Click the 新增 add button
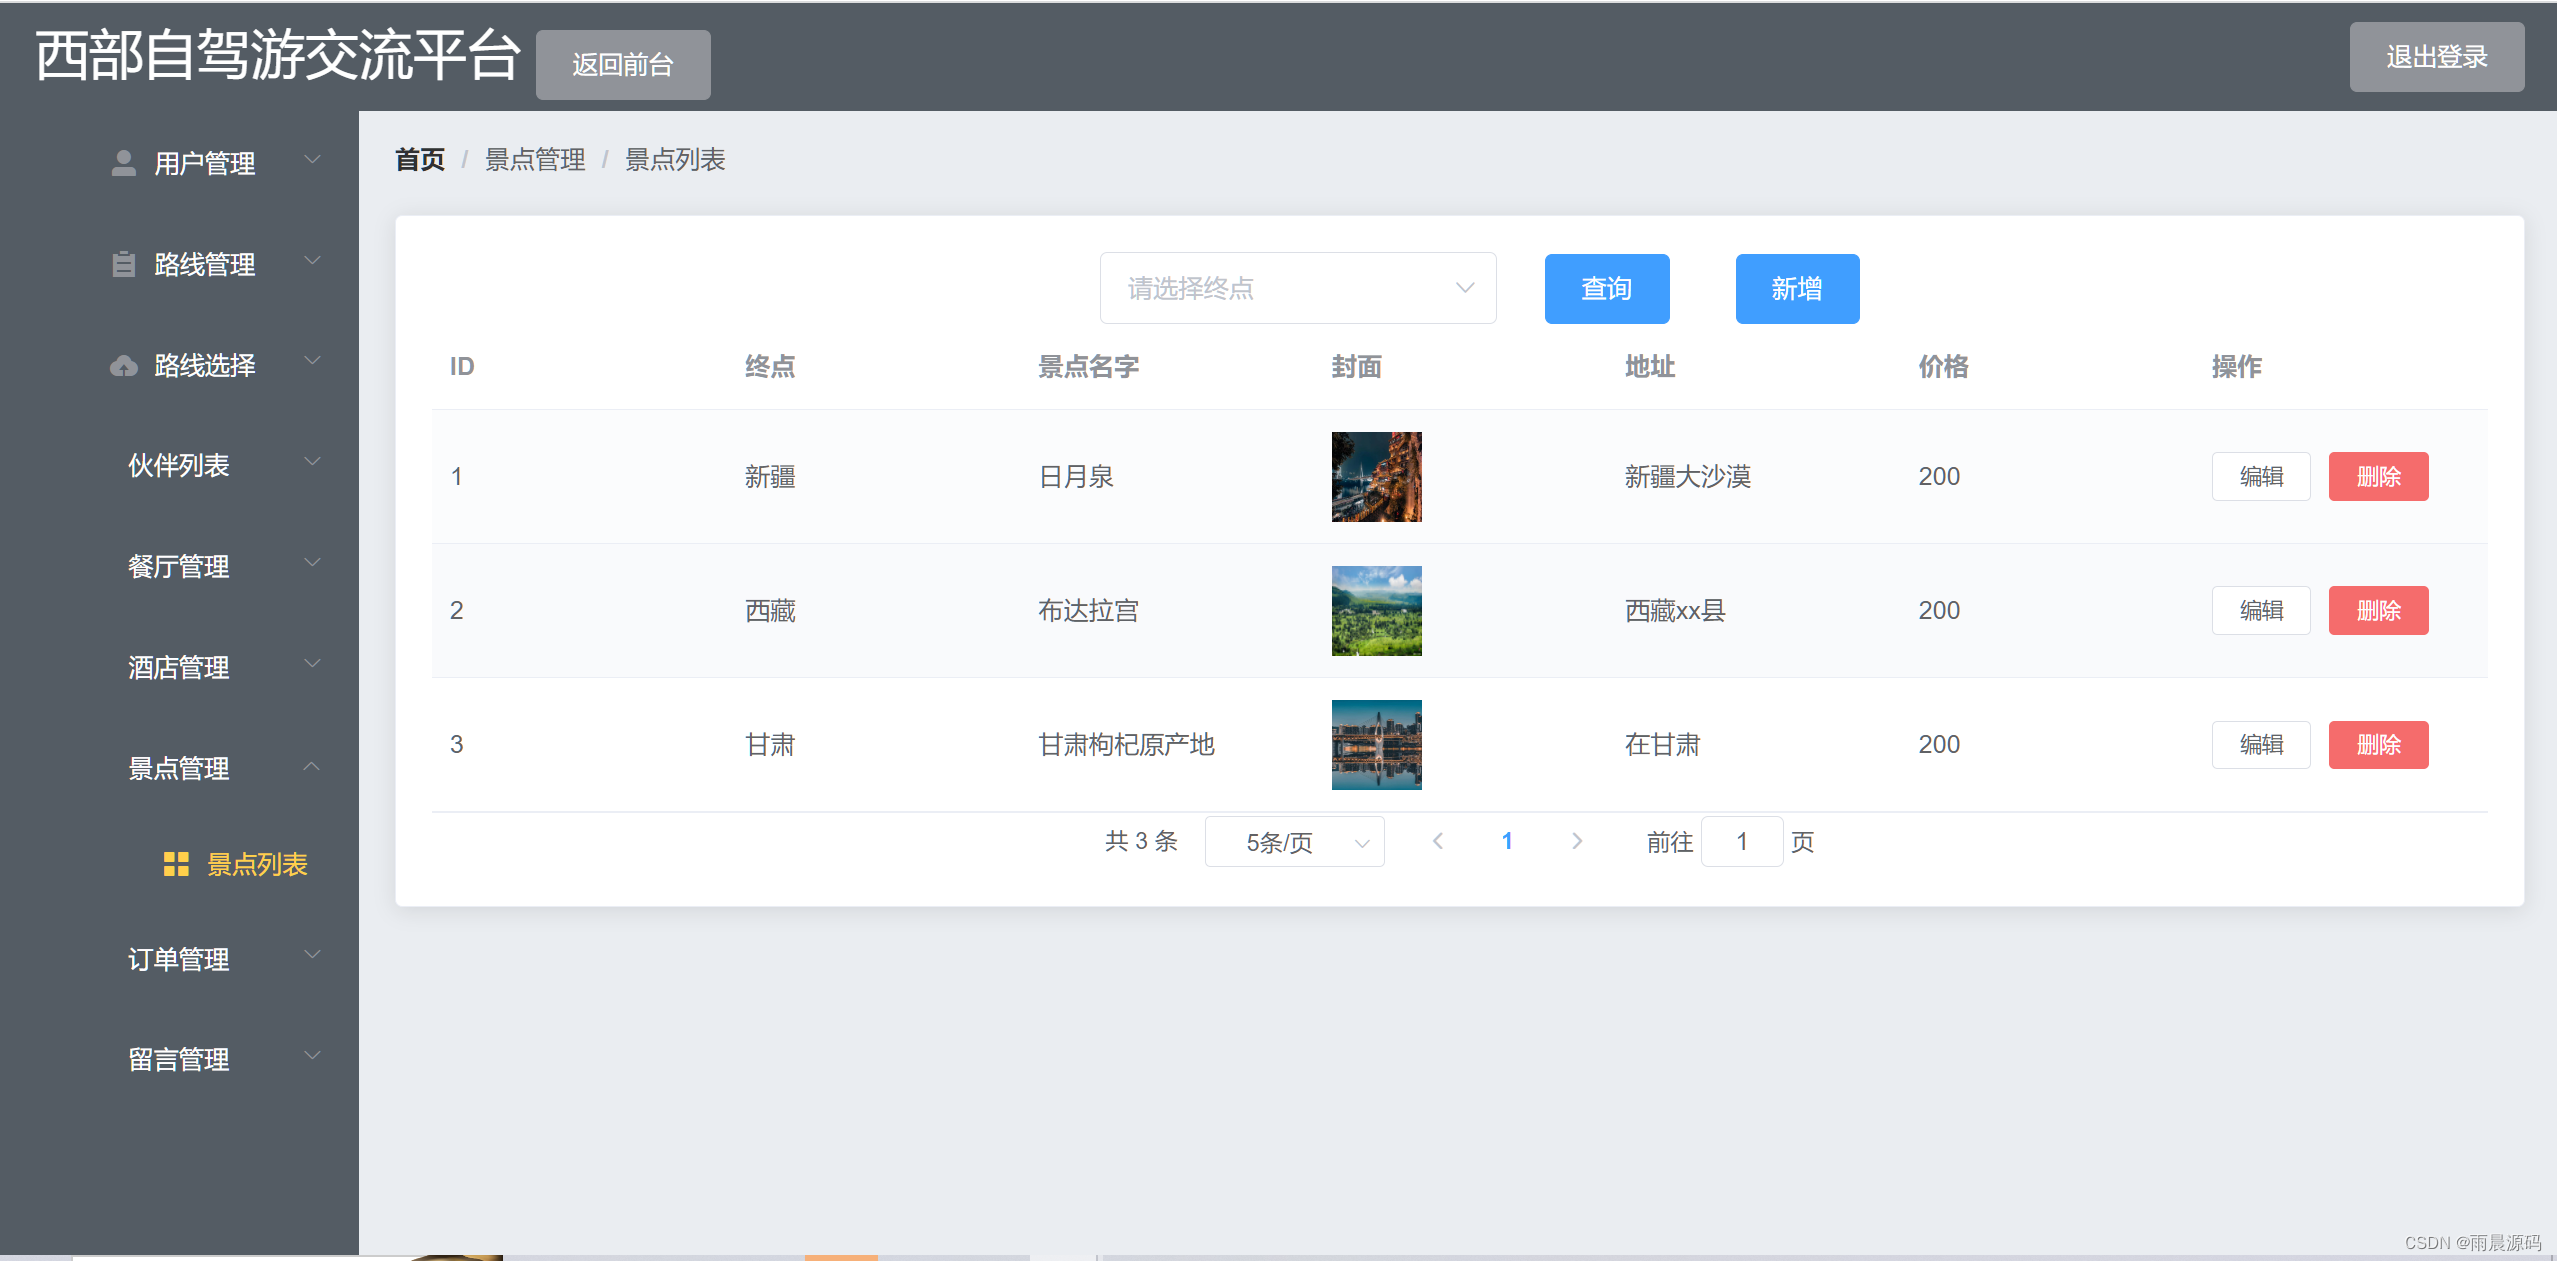The image size is (2557, 1261). (x=1797, y=289)
